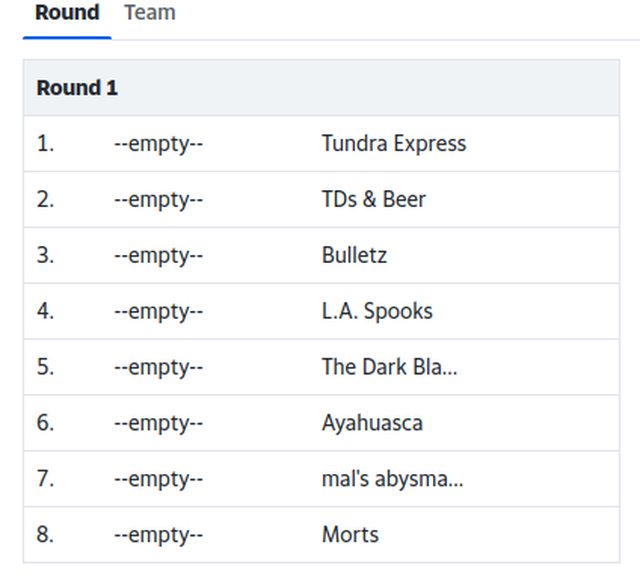Open the Ayahuasca team entry

pyautogui.click(x=372, y=423)
